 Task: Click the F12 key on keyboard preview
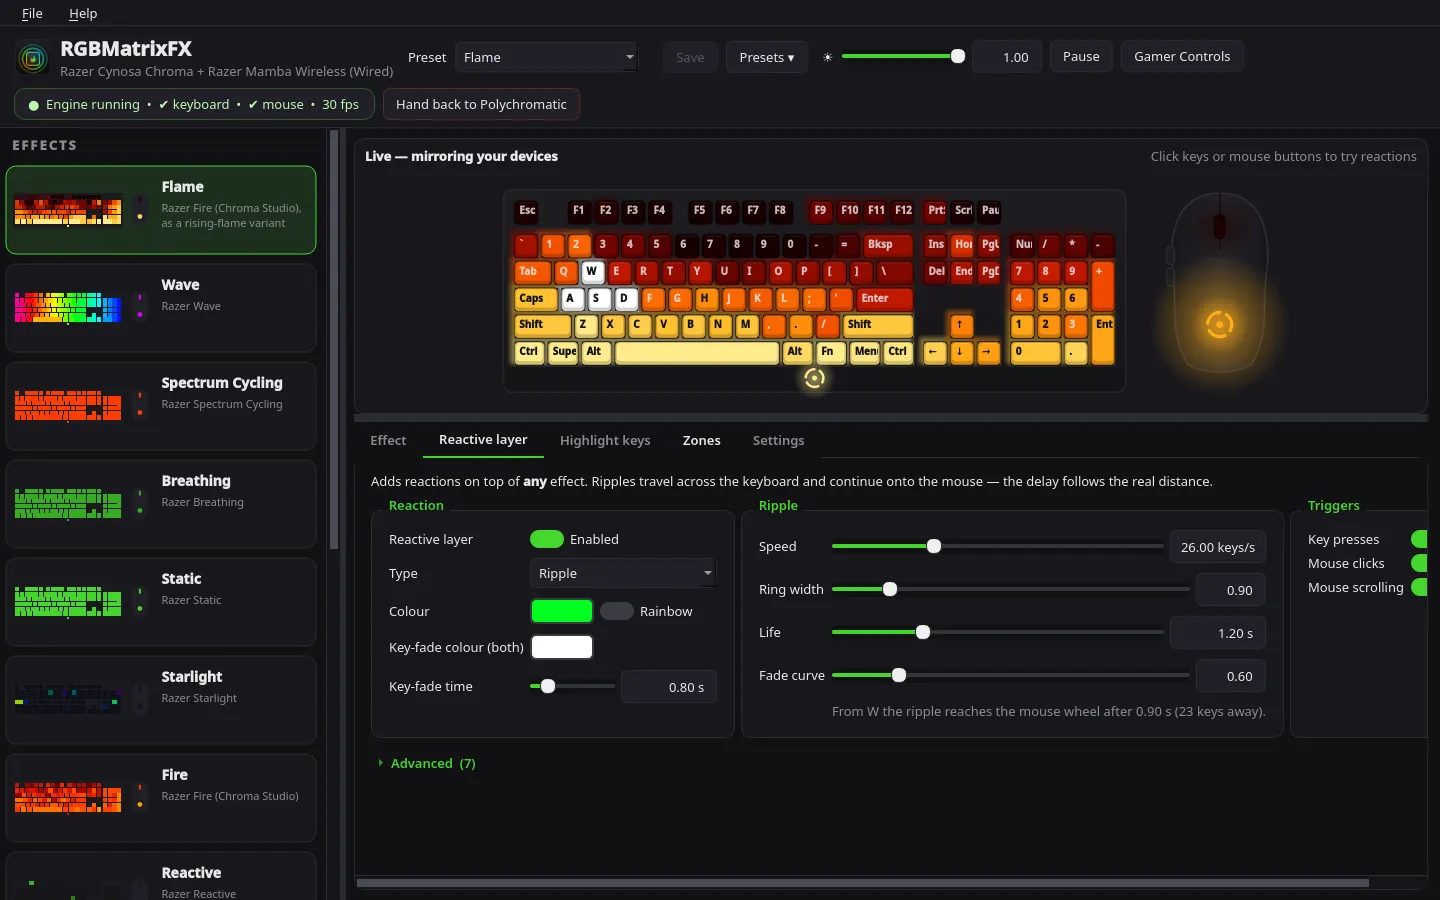tap(903, 211)
